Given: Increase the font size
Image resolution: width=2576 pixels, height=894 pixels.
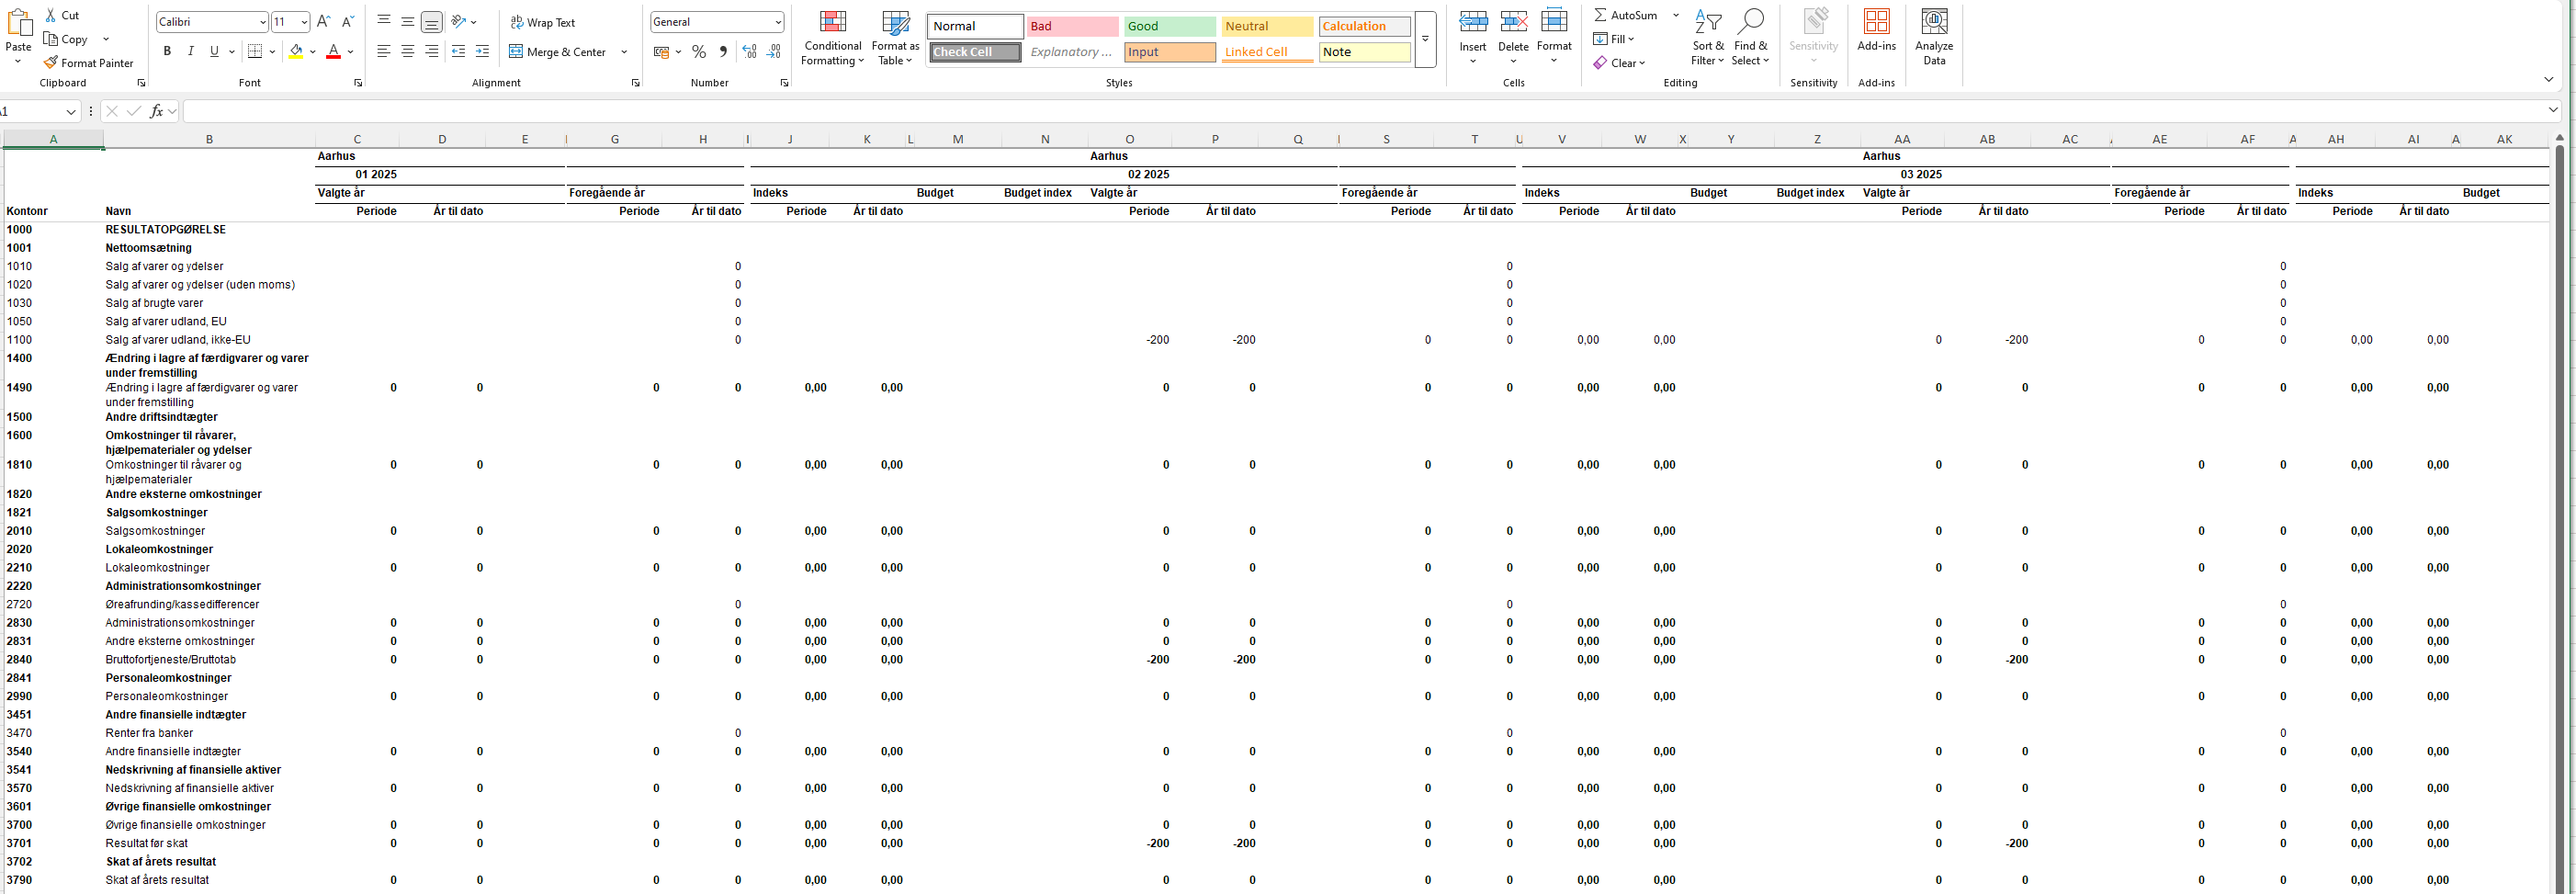Looking at the screenshot, I should coord(323,22).
